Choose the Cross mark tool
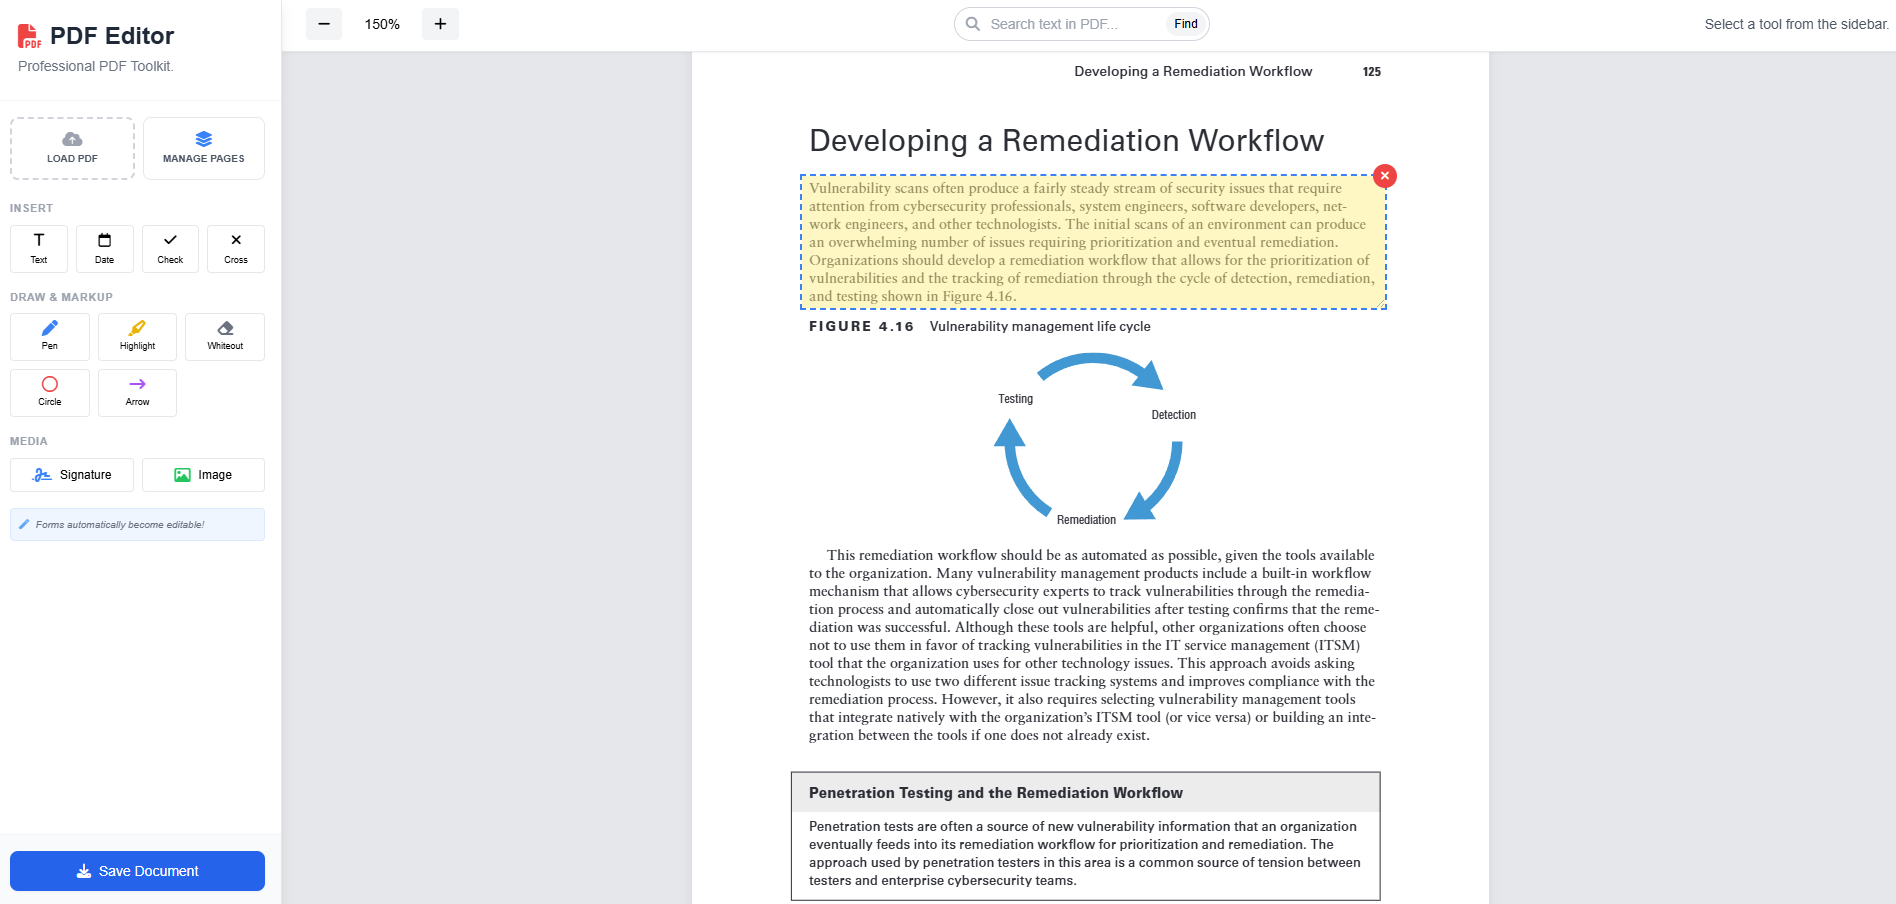The height and width of the screenshot is (904, 1896). pos(236,248)
